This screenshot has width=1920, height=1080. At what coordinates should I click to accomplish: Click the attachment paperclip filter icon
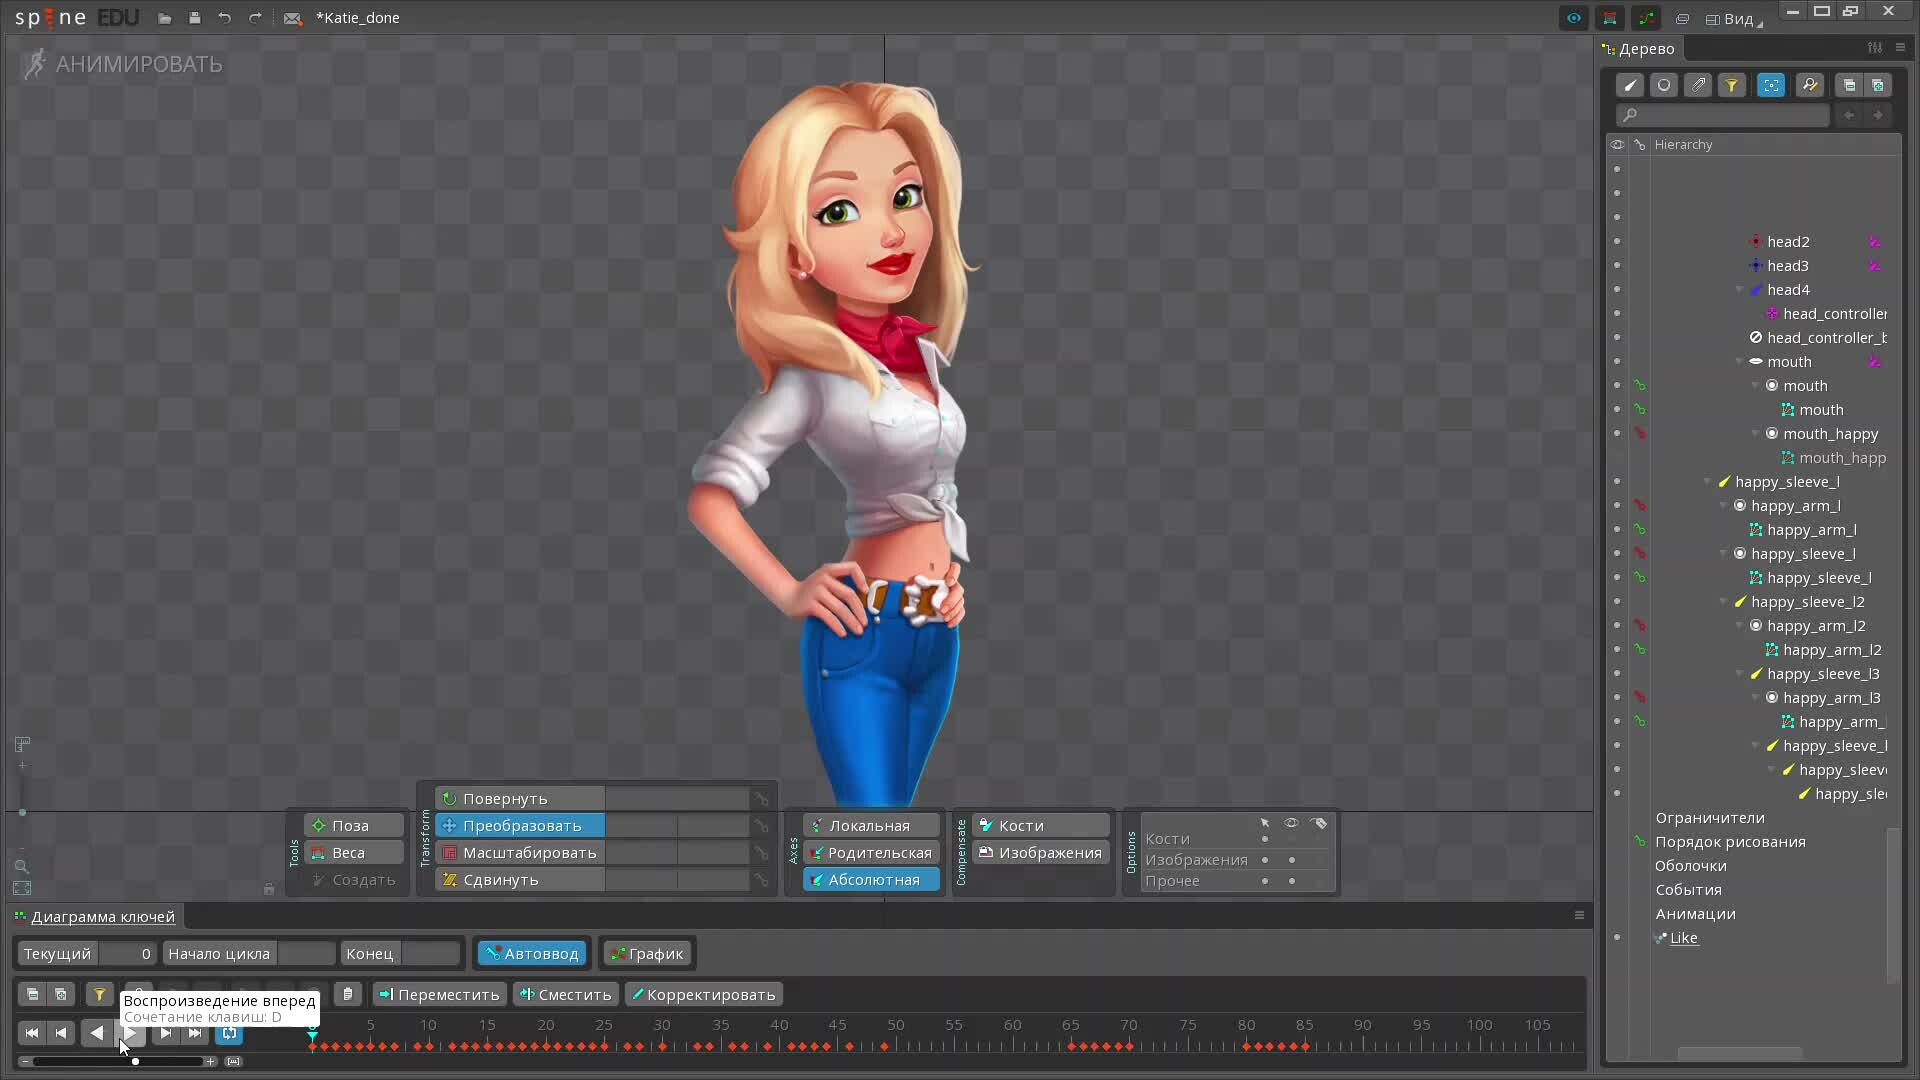click(1698, 85)
